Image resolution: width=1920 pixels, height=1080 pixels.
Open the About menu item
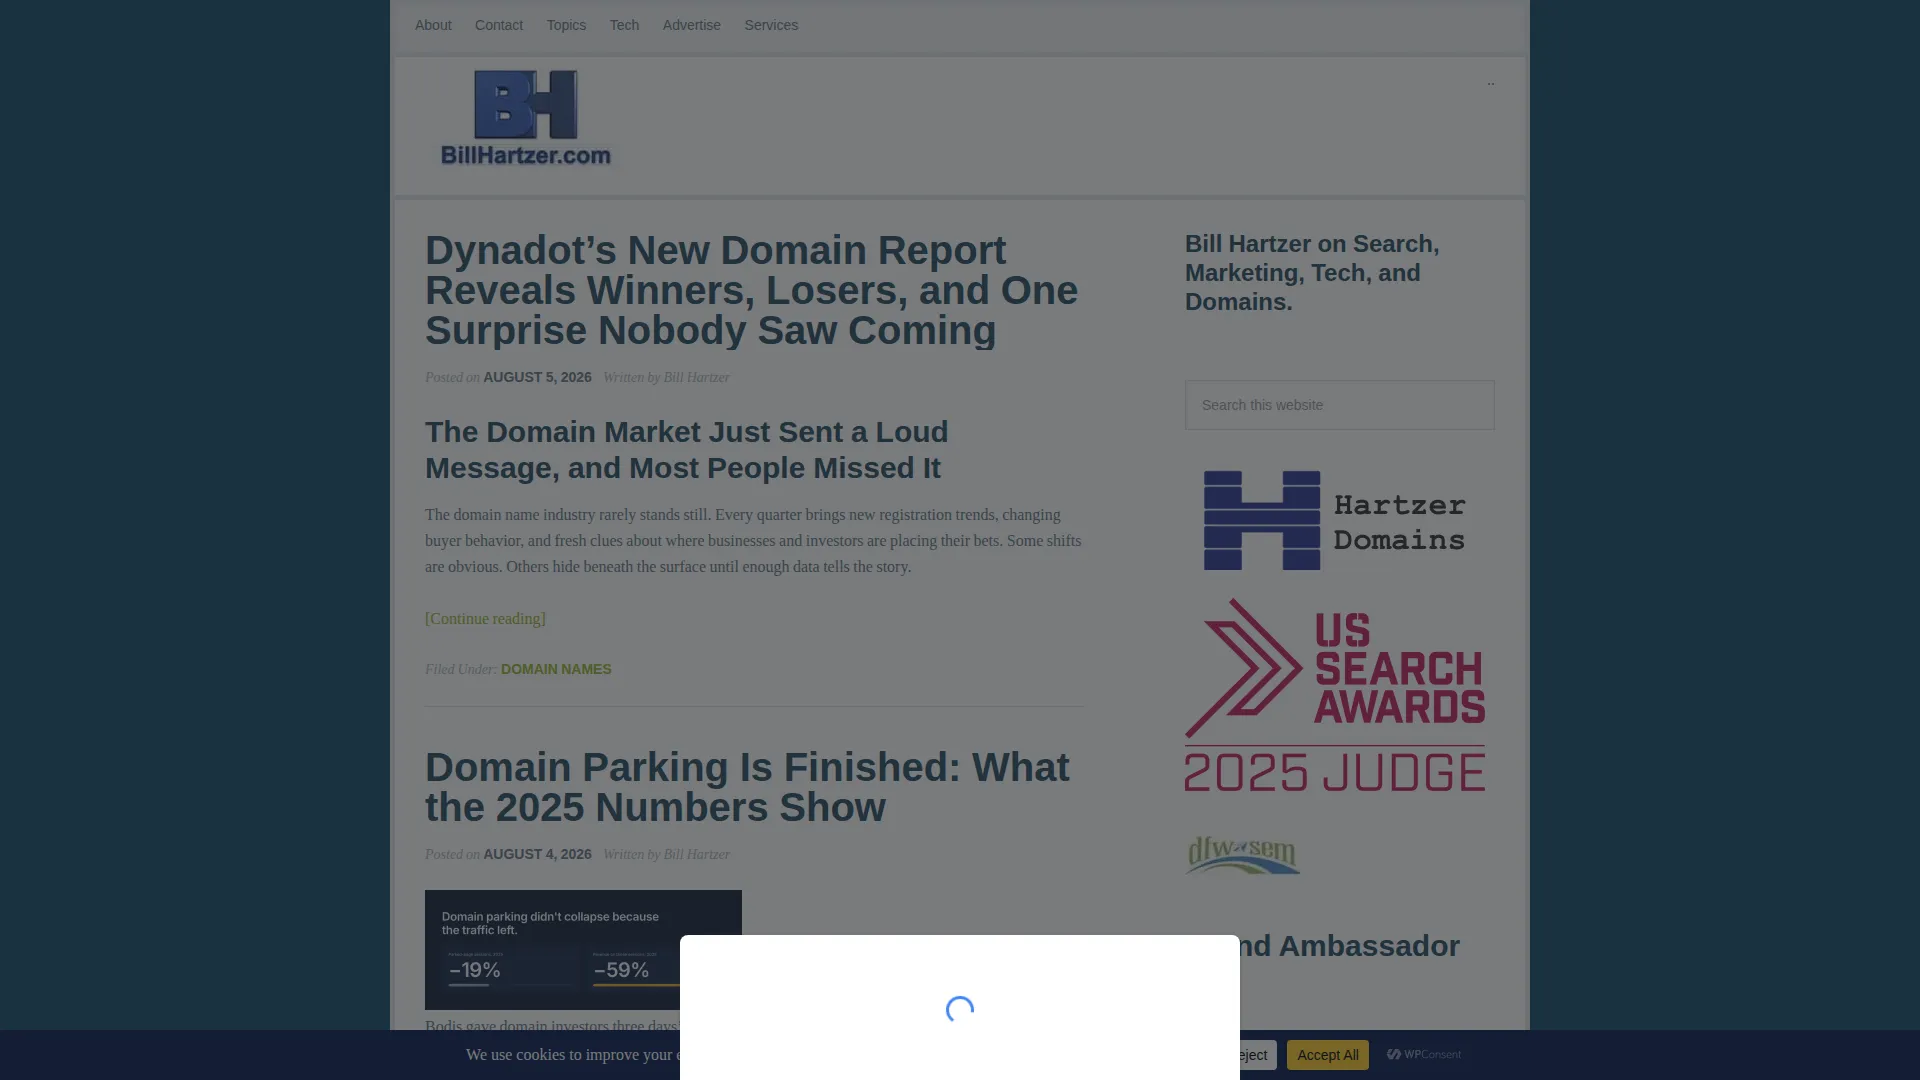[x=433, y=25]
